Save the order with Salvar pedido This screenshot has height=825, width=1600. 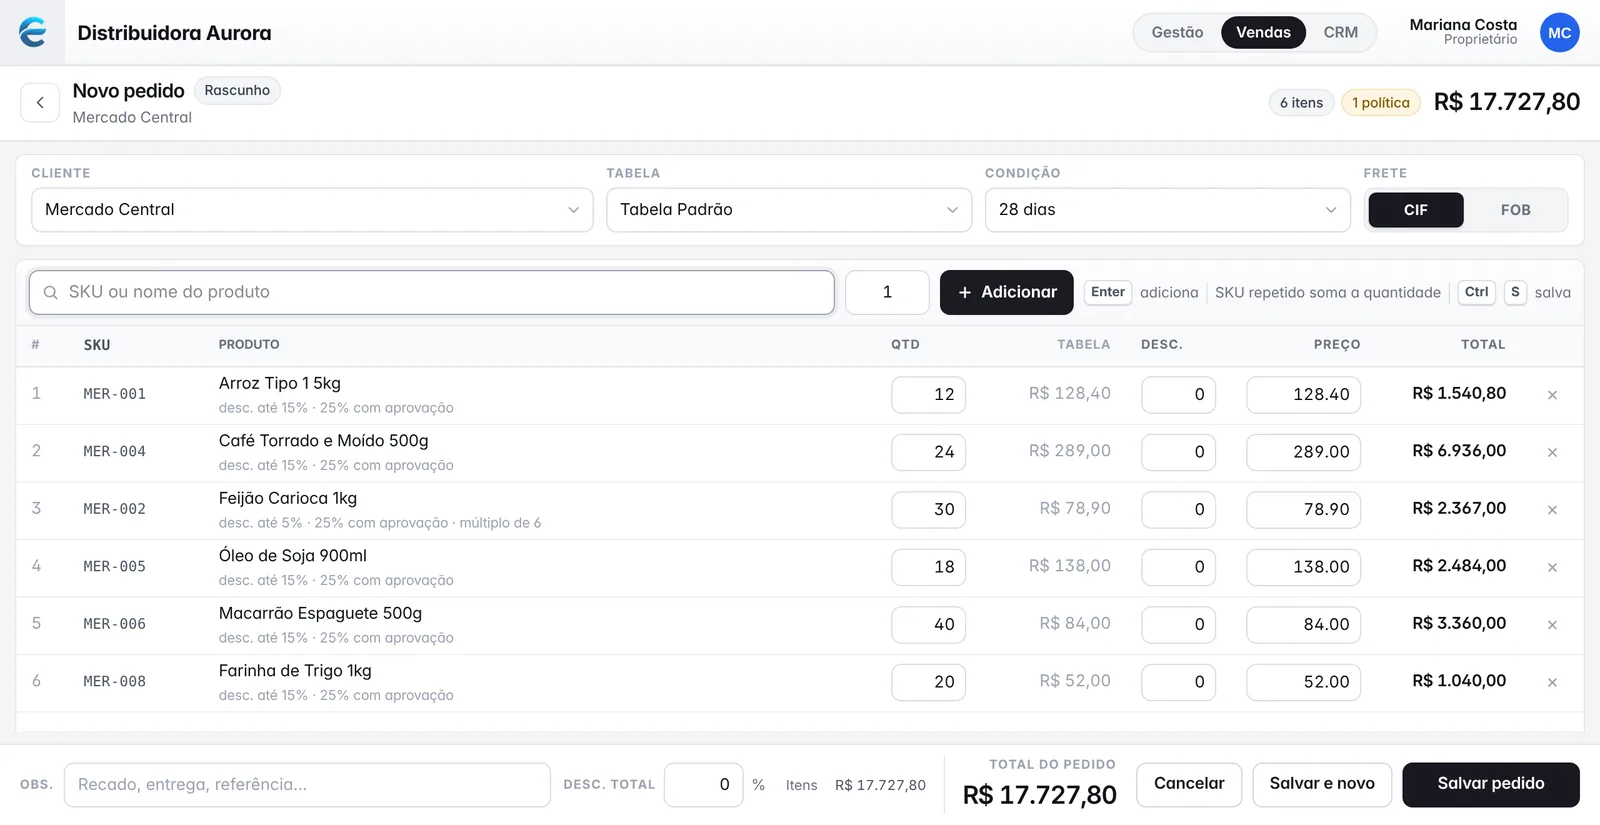[x=1491, y=784]
